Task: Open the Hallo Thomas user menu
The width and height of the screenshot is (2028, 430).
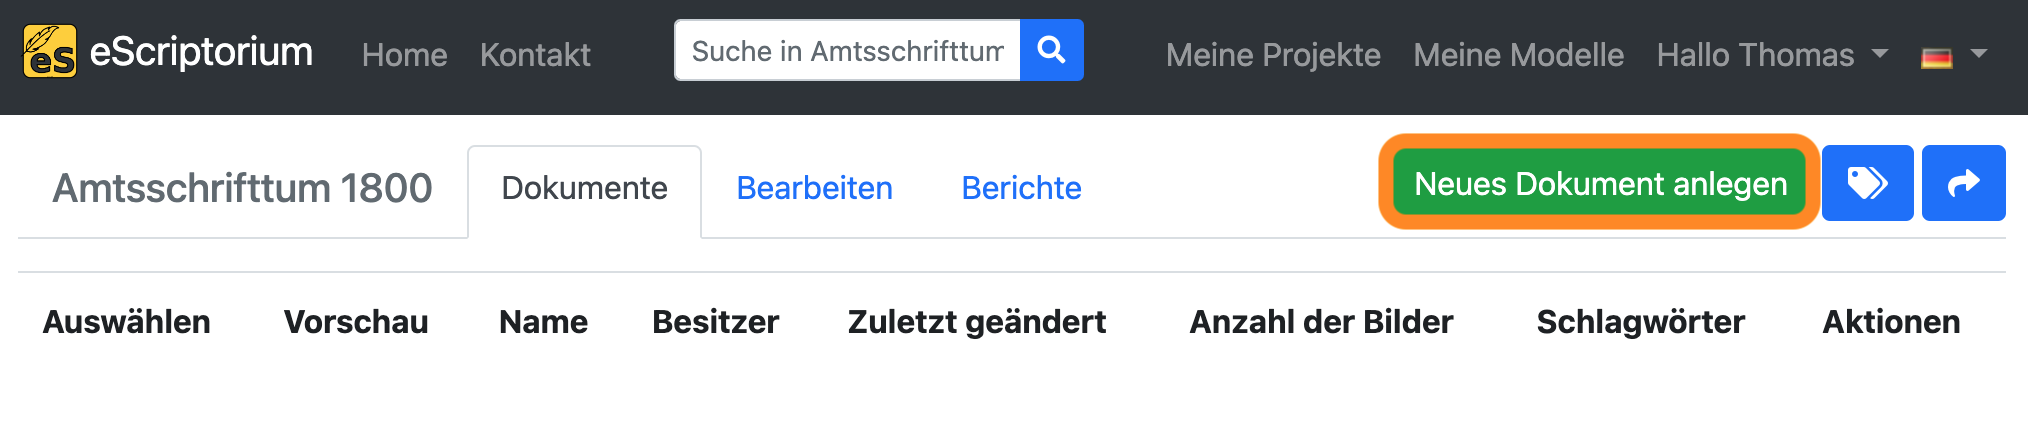Action: tap(1771, 54)
